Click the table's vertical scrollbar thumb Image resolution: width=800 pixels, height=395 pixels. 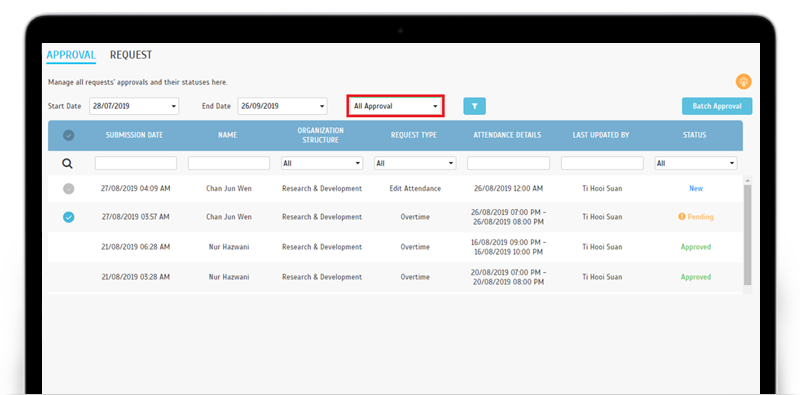point(747,234)
